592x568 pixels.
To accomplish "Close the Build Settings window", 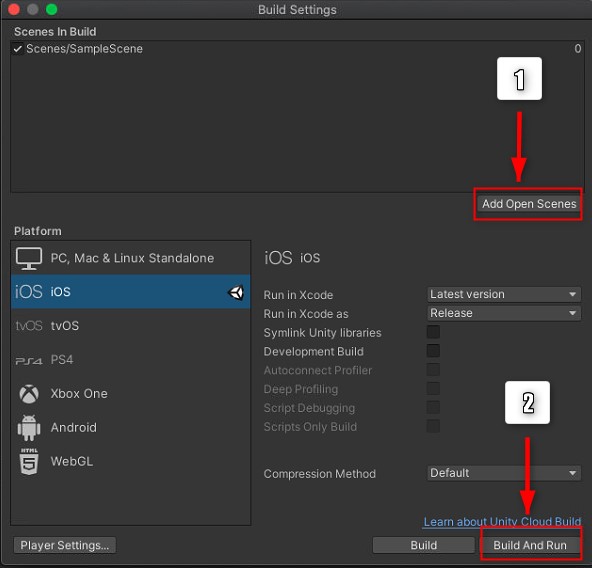I will (14, 9).
